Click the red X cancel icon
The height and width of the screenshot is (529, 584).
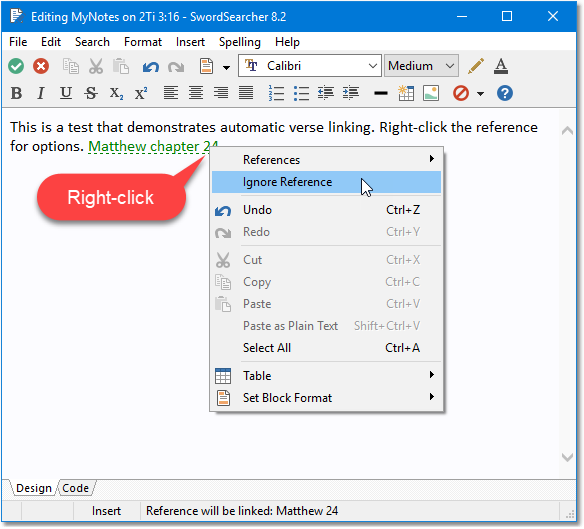coord(41,67)
